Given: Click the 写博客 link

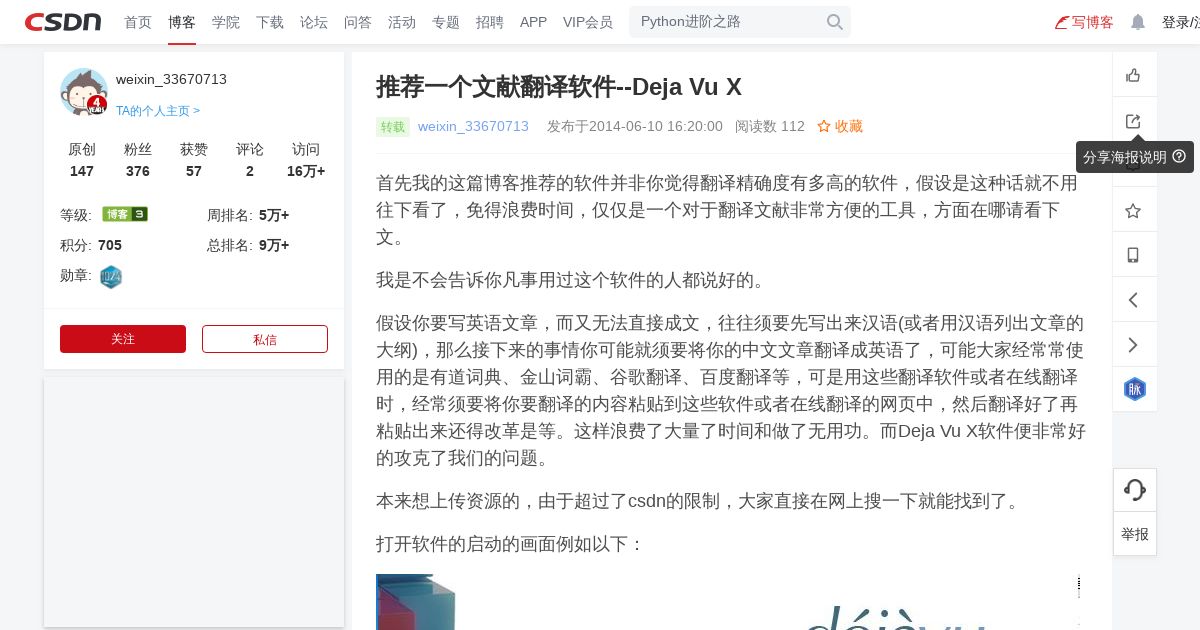Looking at the screenshot, I should point(1084,22).
